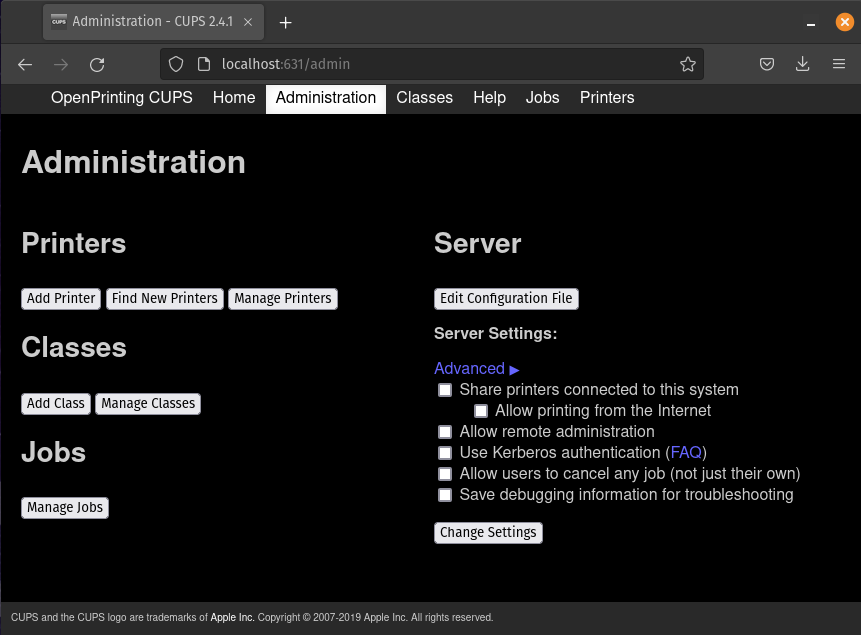This screenshot has height=635, width=861.
Task: Enable Use Kerberos authentication checkbox
Action: 445,453
